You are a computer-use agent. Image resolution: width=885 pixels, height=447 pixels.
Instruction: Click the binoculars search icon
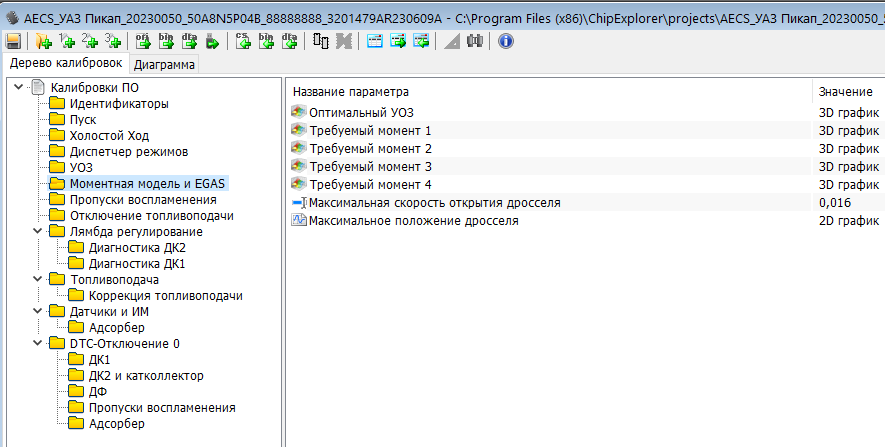pos(475,41)
